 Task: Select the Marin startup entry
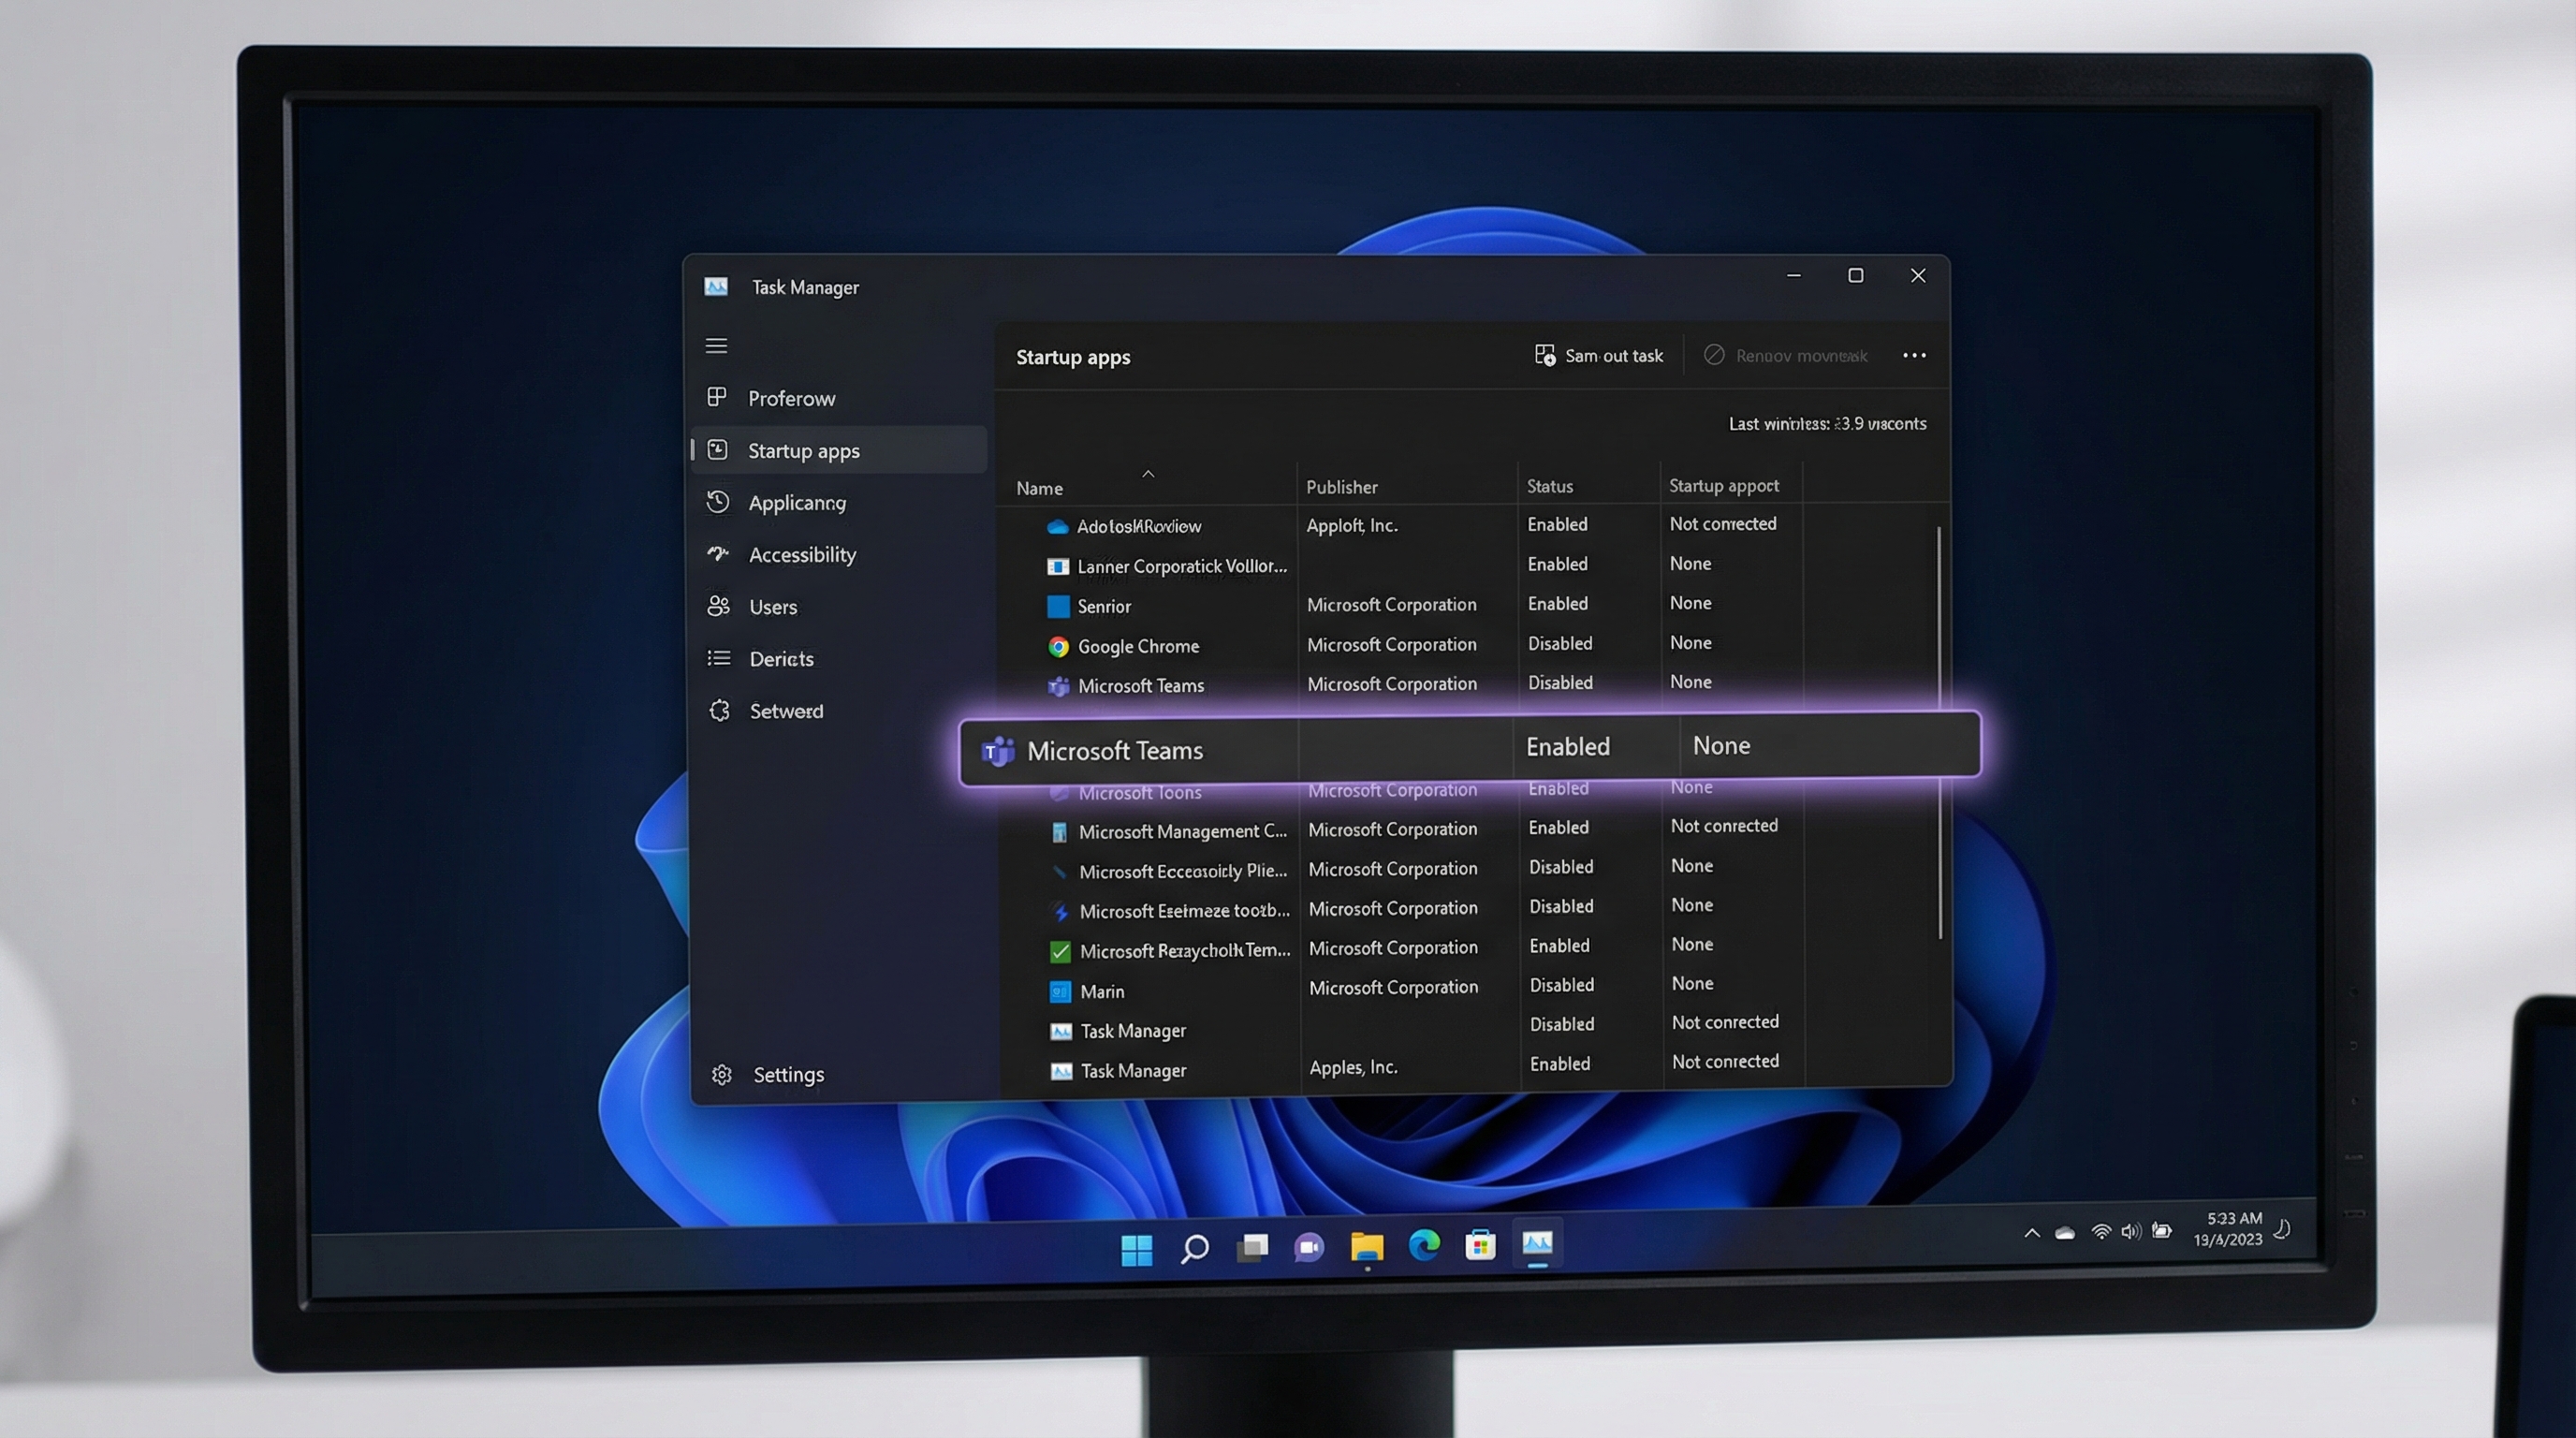1102,991
